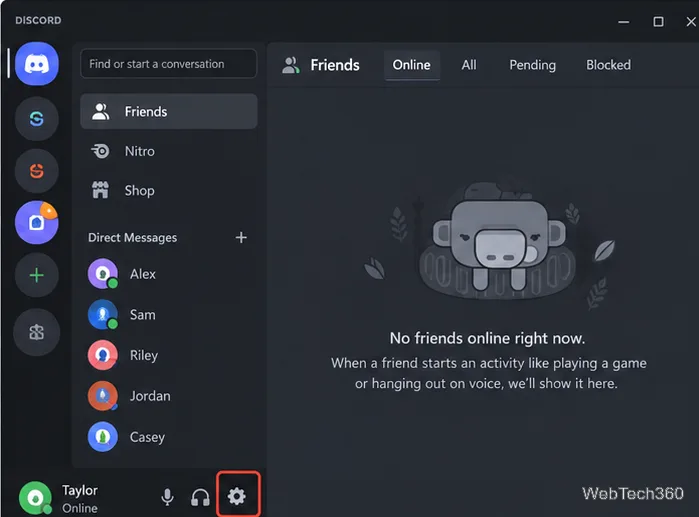Image resolution: width=699 pixels, height=517 pixels.
Task: Add a server with green plus
Action: point(37,275)
